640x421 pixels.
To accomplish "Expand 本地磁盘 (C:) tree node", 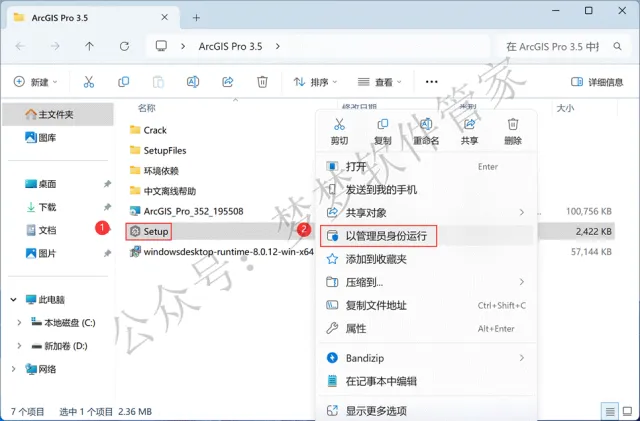I will pos(19,323).
